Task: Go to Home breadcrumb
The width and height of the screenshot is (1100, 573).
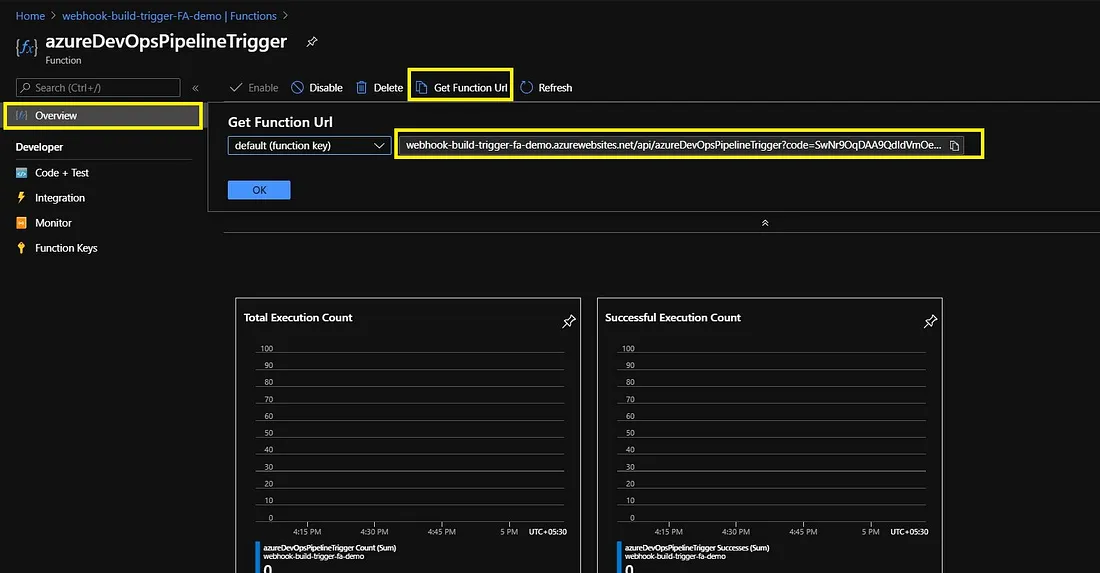Action: point(30,15)
